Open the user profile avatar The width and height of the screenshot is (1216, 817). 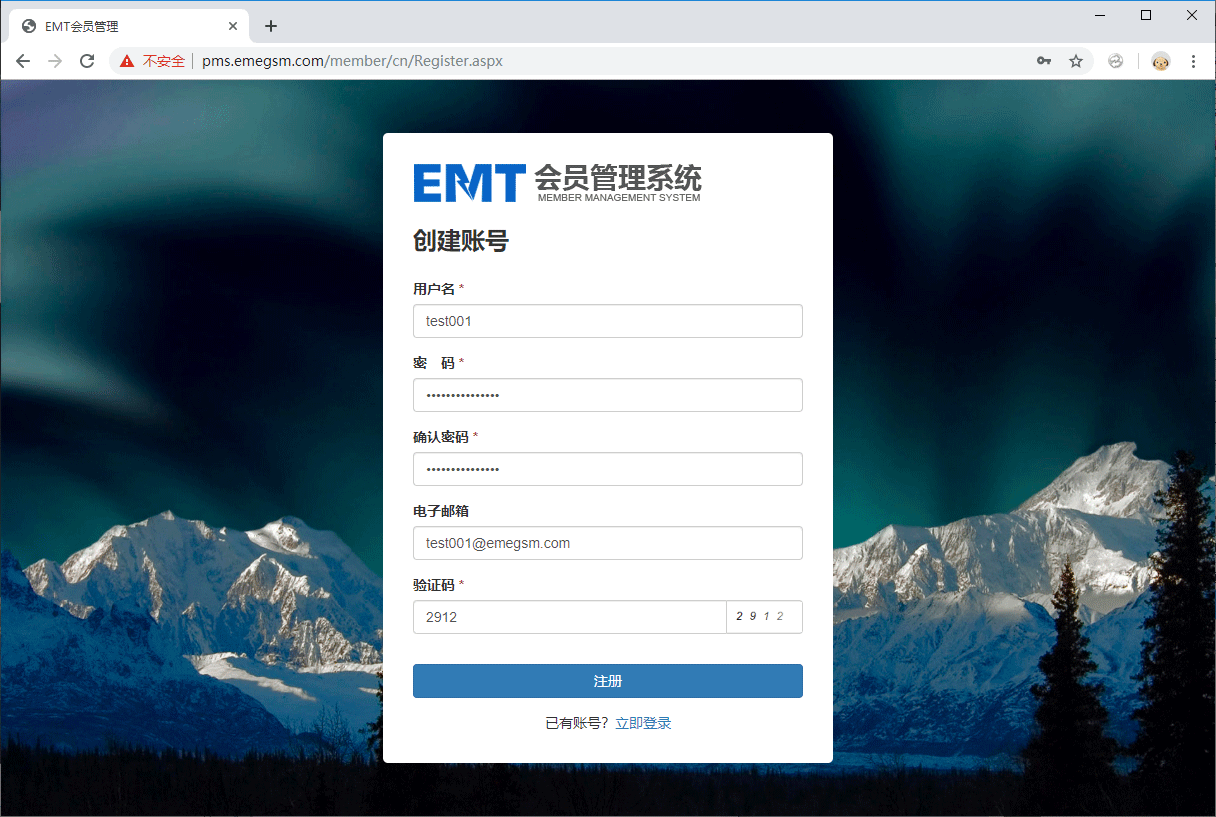(x=1160, y=61)
